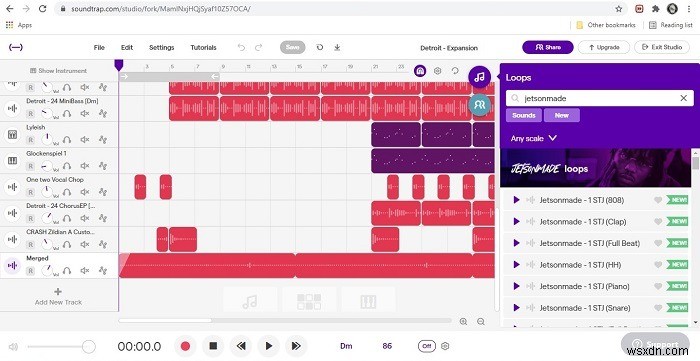This screenshot has width=700, height=361.
Task: Zoom in on the timeline
Action: pos(463,321)
